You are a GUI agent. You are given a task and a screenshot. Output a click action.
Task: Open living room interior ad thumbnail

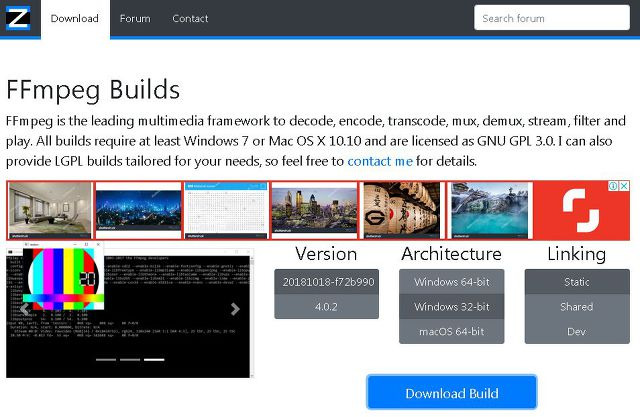coord(50,210)
